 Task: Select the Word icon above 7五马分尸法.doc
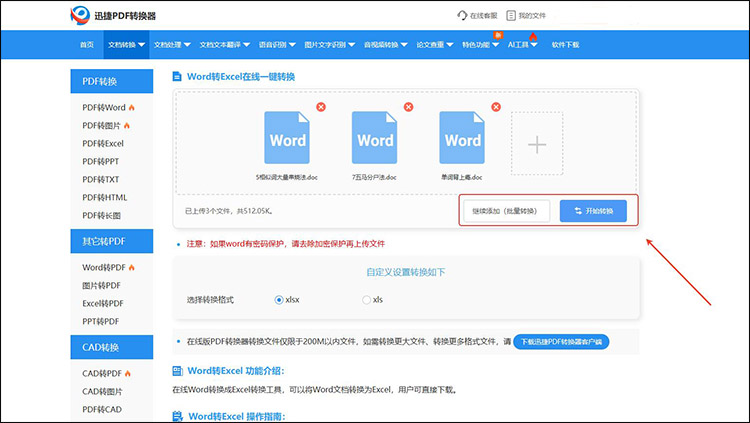tap(375, 138)
